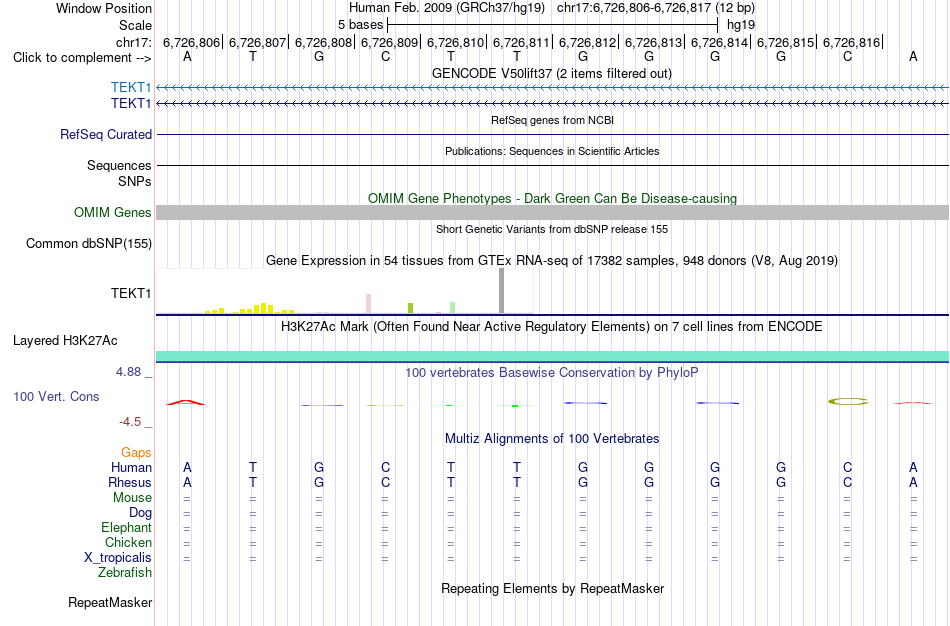Viewport: 950px width, 626px height.
Task: Open 100 vertebrates Basewise Conservation by PhyloP title
Action: pos(552,373)
